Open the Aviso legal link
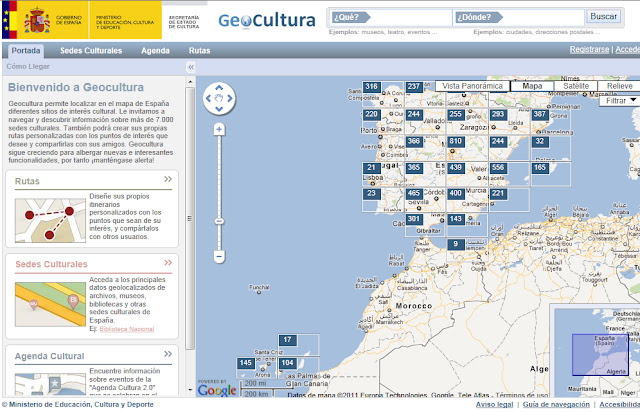This screenshot has height=412, width=640. click(494, 404)
